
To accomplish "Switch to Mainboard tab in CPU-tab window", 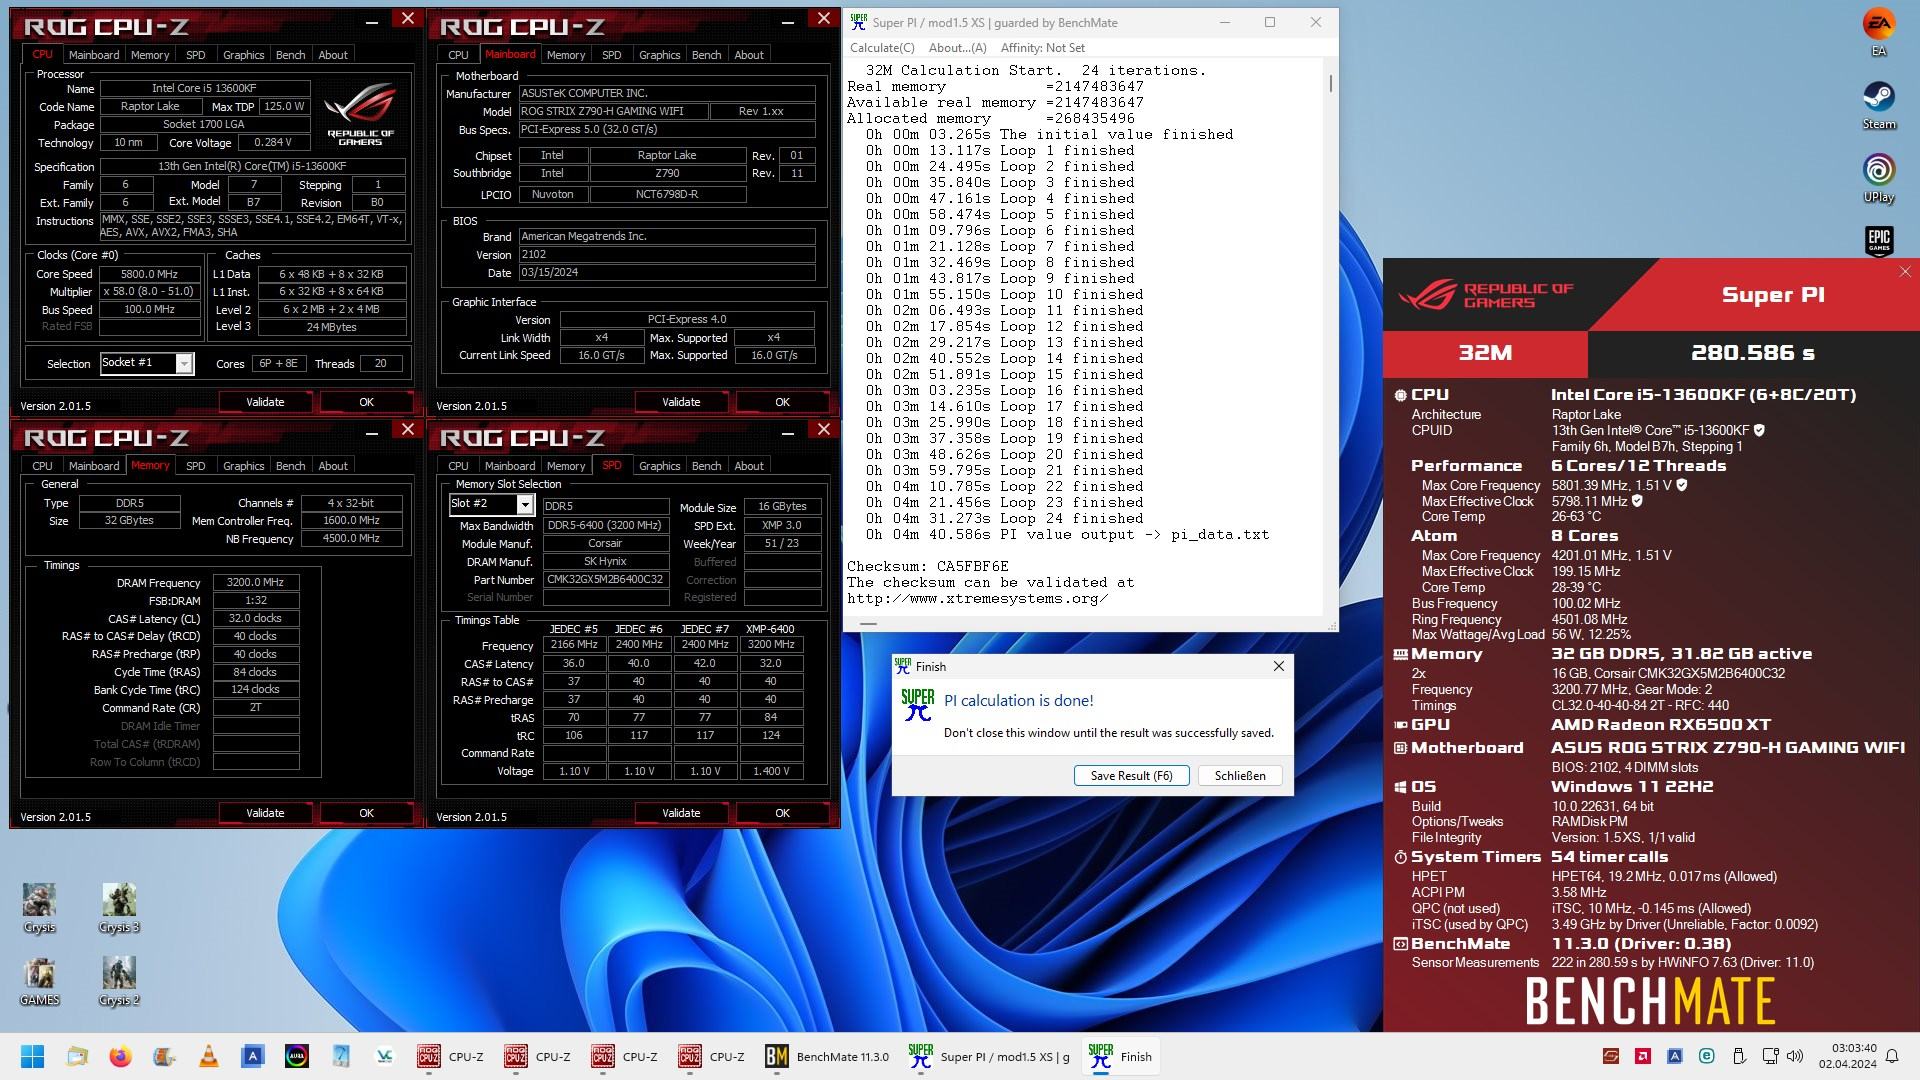I will [94, 55].
